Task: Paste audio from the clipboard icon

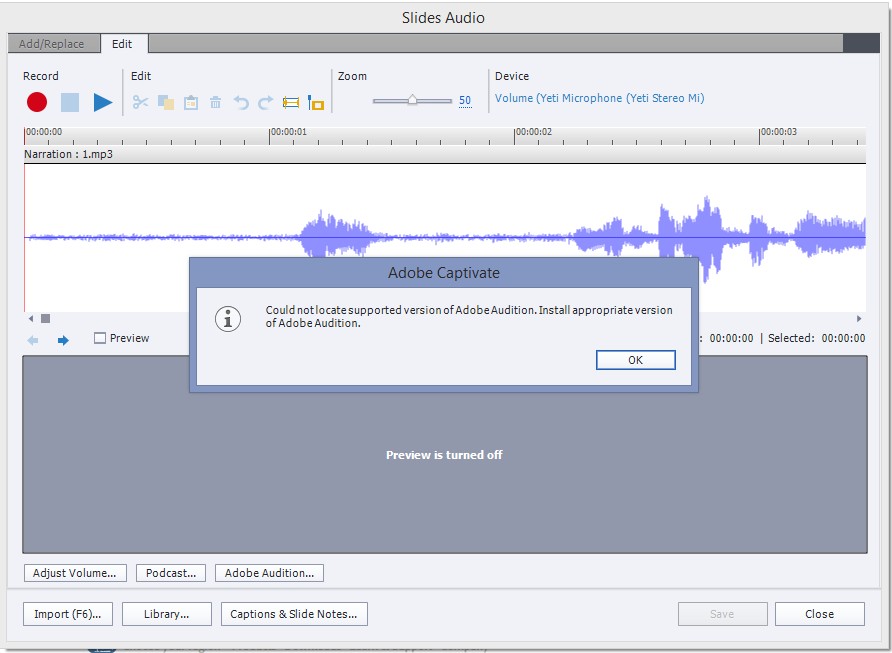Action: 191,102
